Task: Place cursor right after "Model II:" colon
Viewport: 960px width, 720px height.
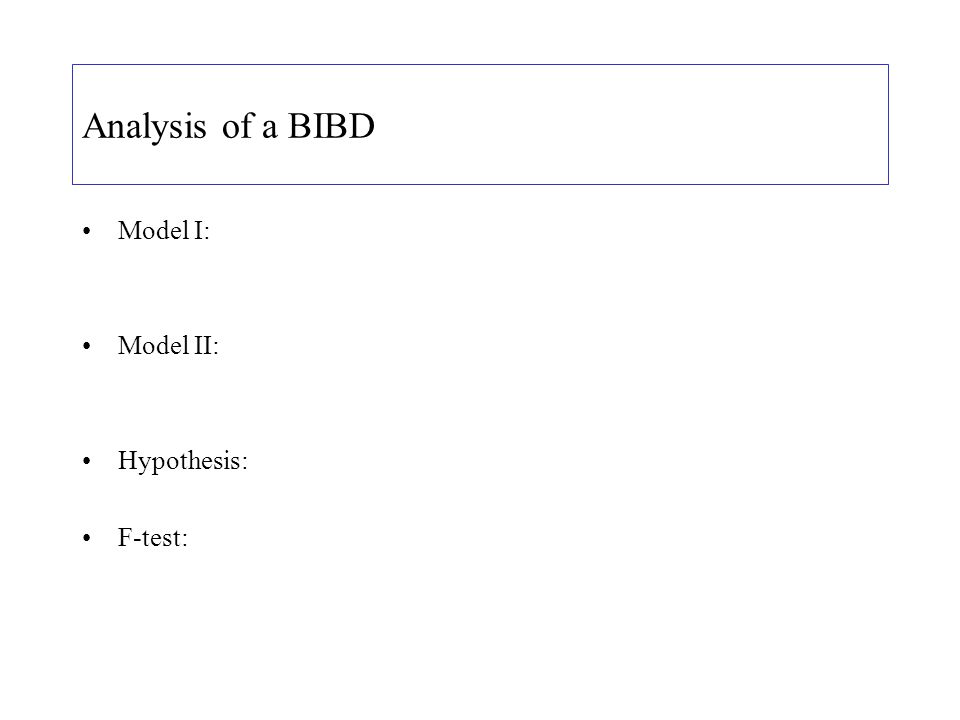Action: pos(219,345)
